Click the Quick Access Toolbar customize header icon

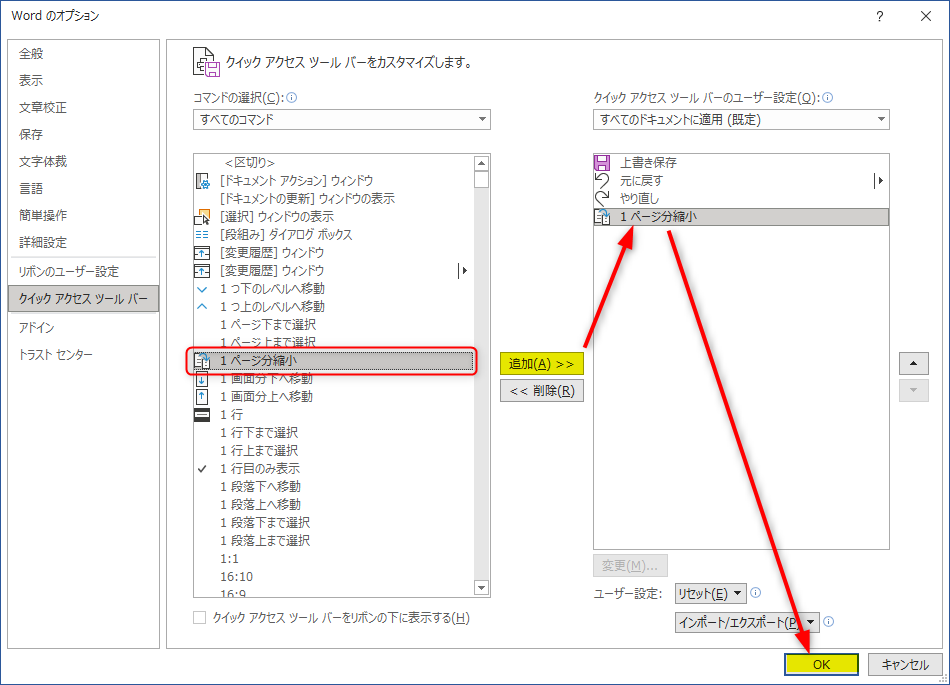point(206,62)
